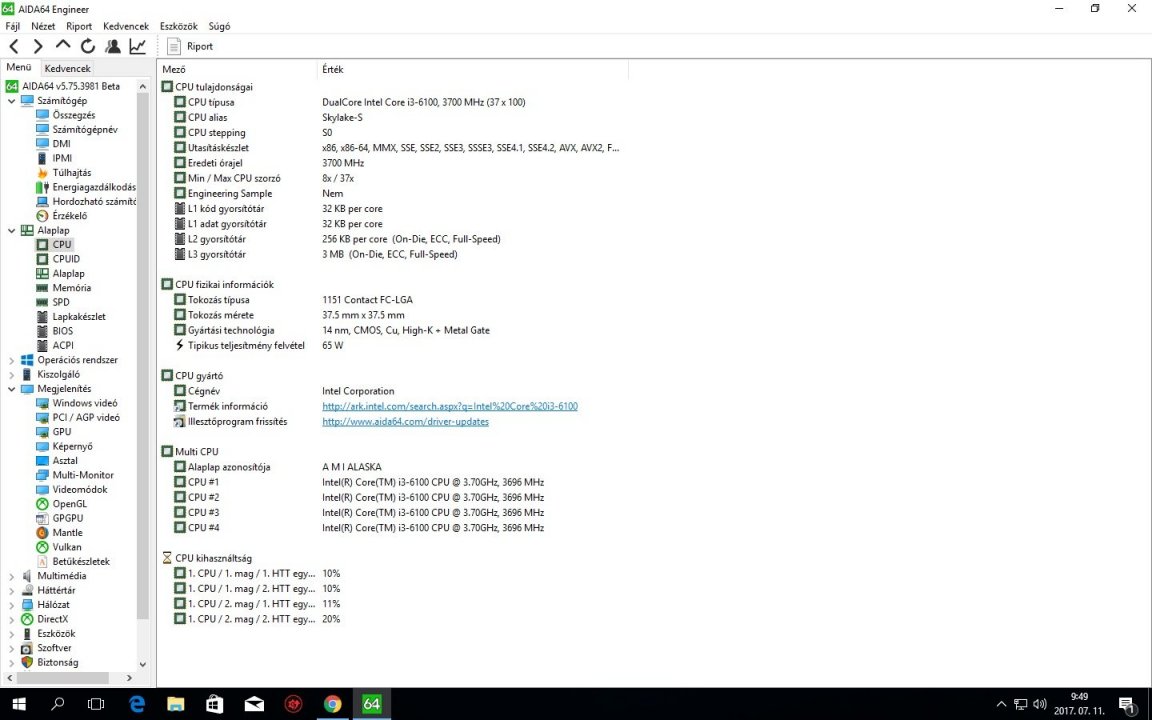The image size is (1152, 720).
Task: Collapse the Alaplap parent tree node
Action: (12, 230)
